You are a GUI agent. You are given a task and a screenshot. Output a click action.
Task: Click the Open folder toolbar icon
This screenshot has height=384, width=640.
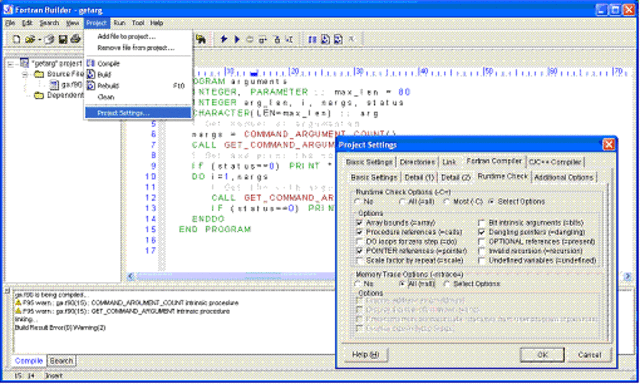pos(29,40)
